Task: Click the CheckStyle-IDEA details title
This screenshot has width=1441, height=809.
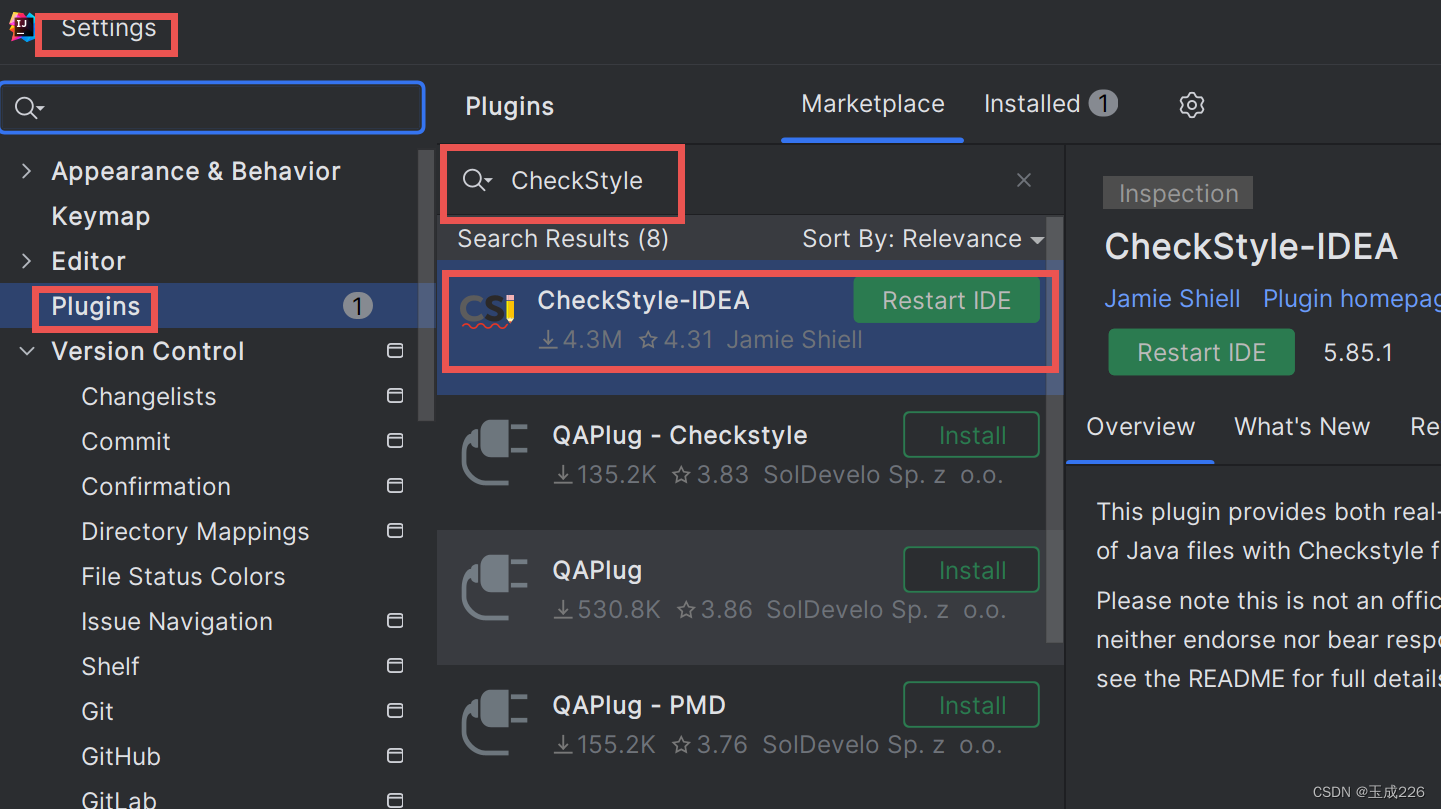Action: coord(1251,246)
